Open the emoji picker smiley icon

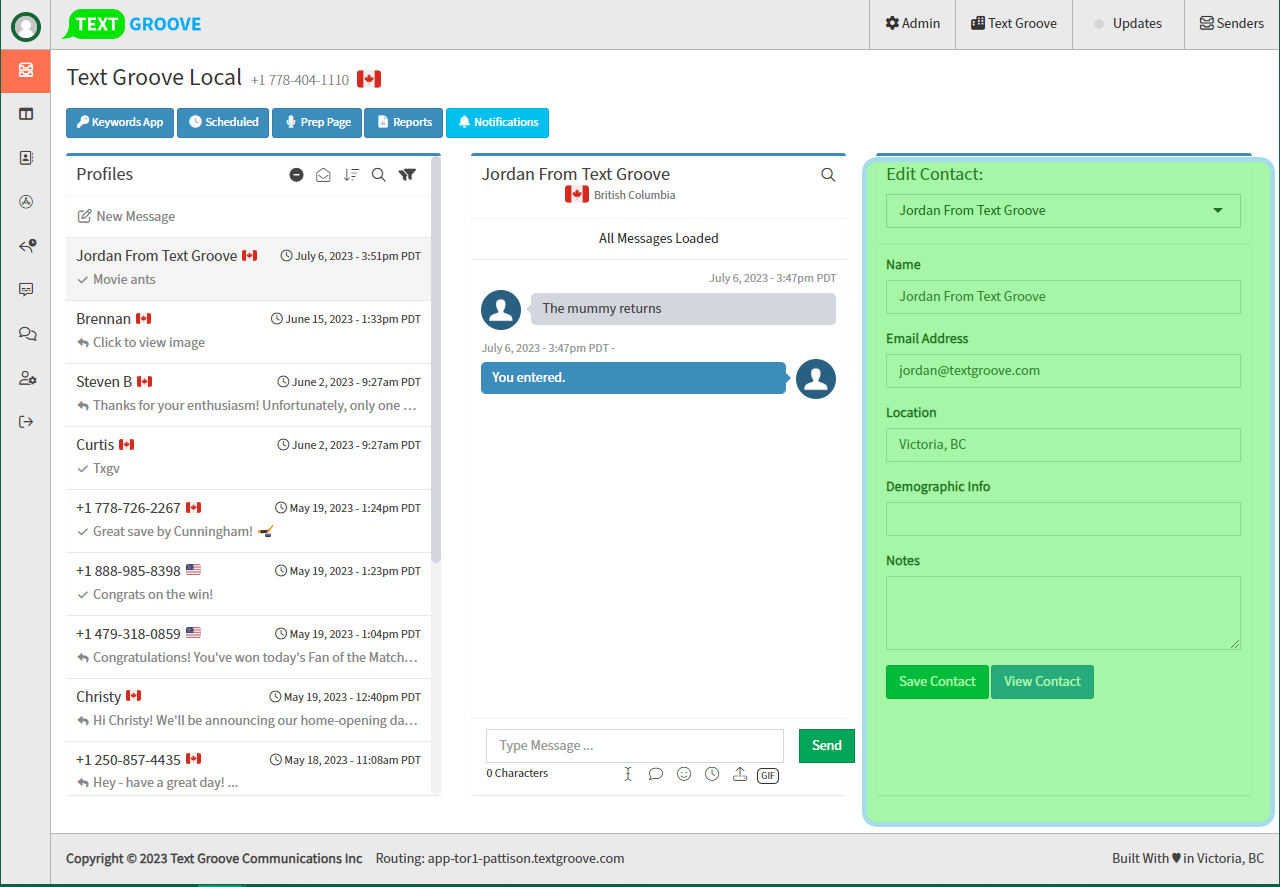684,774
